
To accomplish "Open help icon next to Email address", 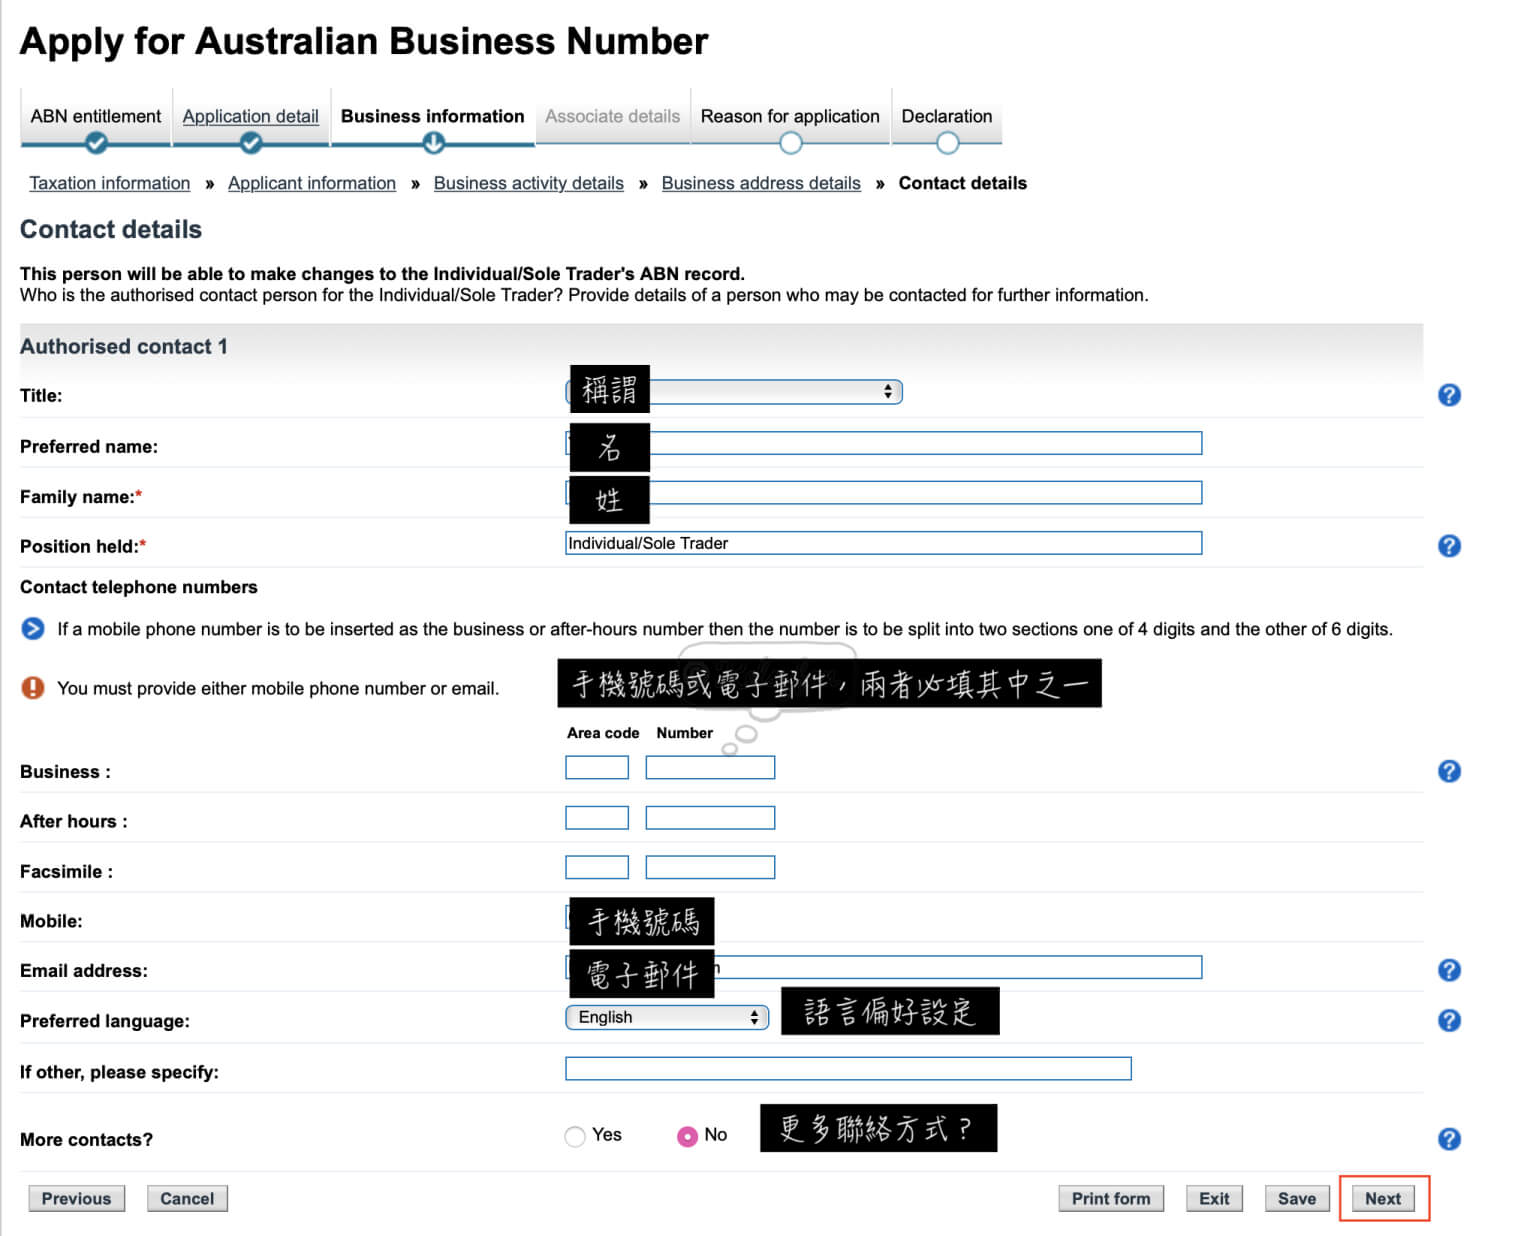I will (1448, 970).
